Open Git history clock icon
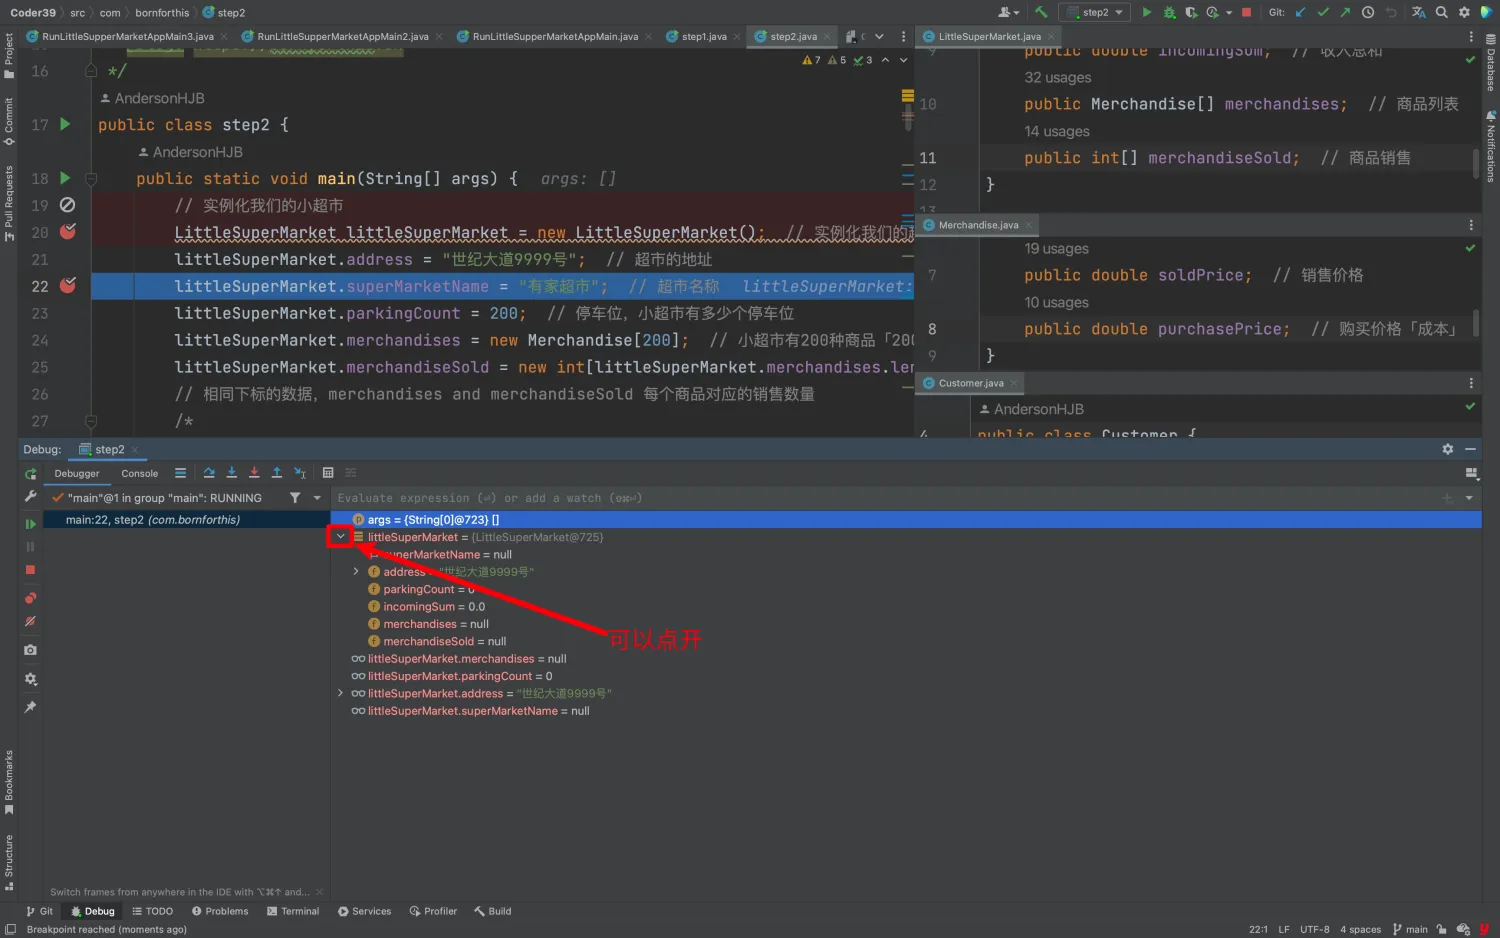Screen dimensions: 1500x938 [1368, 12]
